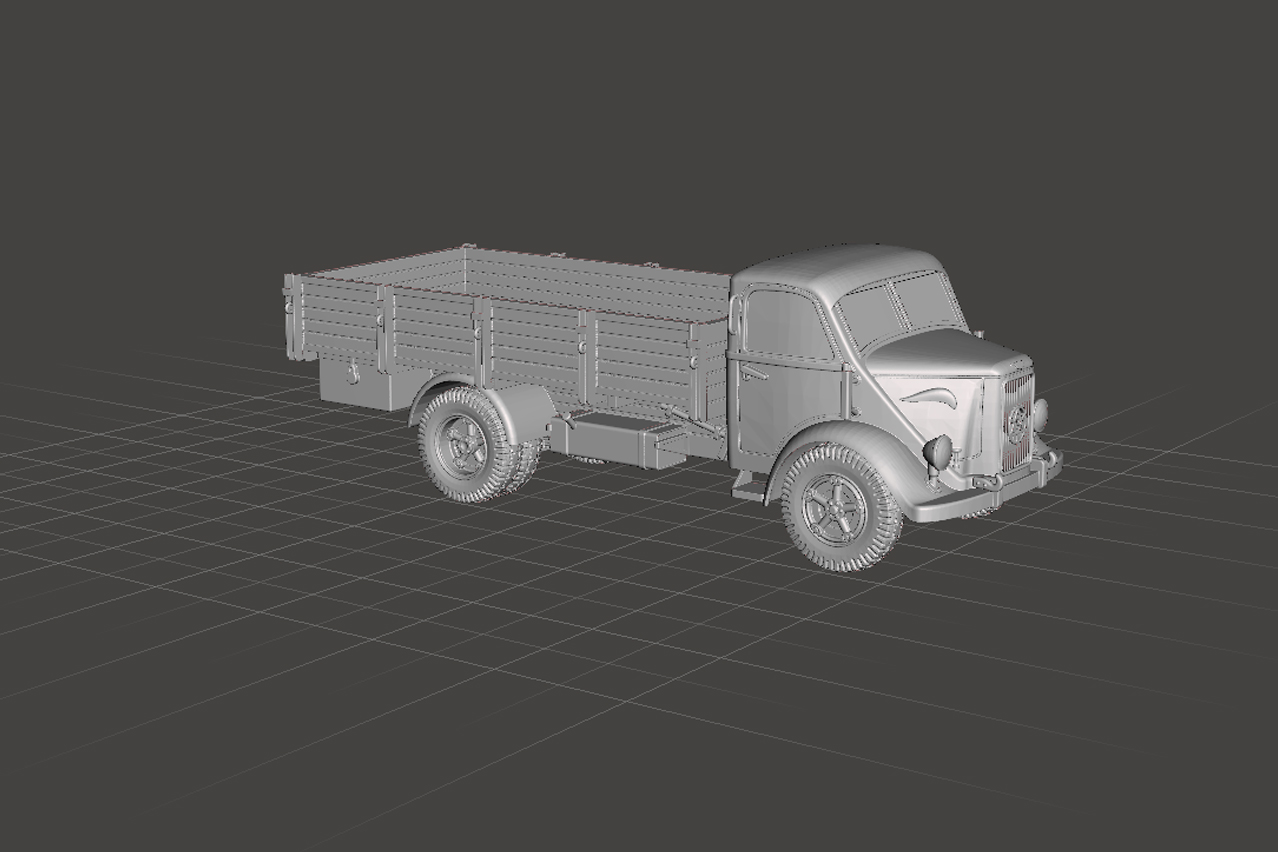Select the front wheel fender
The image size is (1278, 852).
pyautogui.click(x=850, y=440)
